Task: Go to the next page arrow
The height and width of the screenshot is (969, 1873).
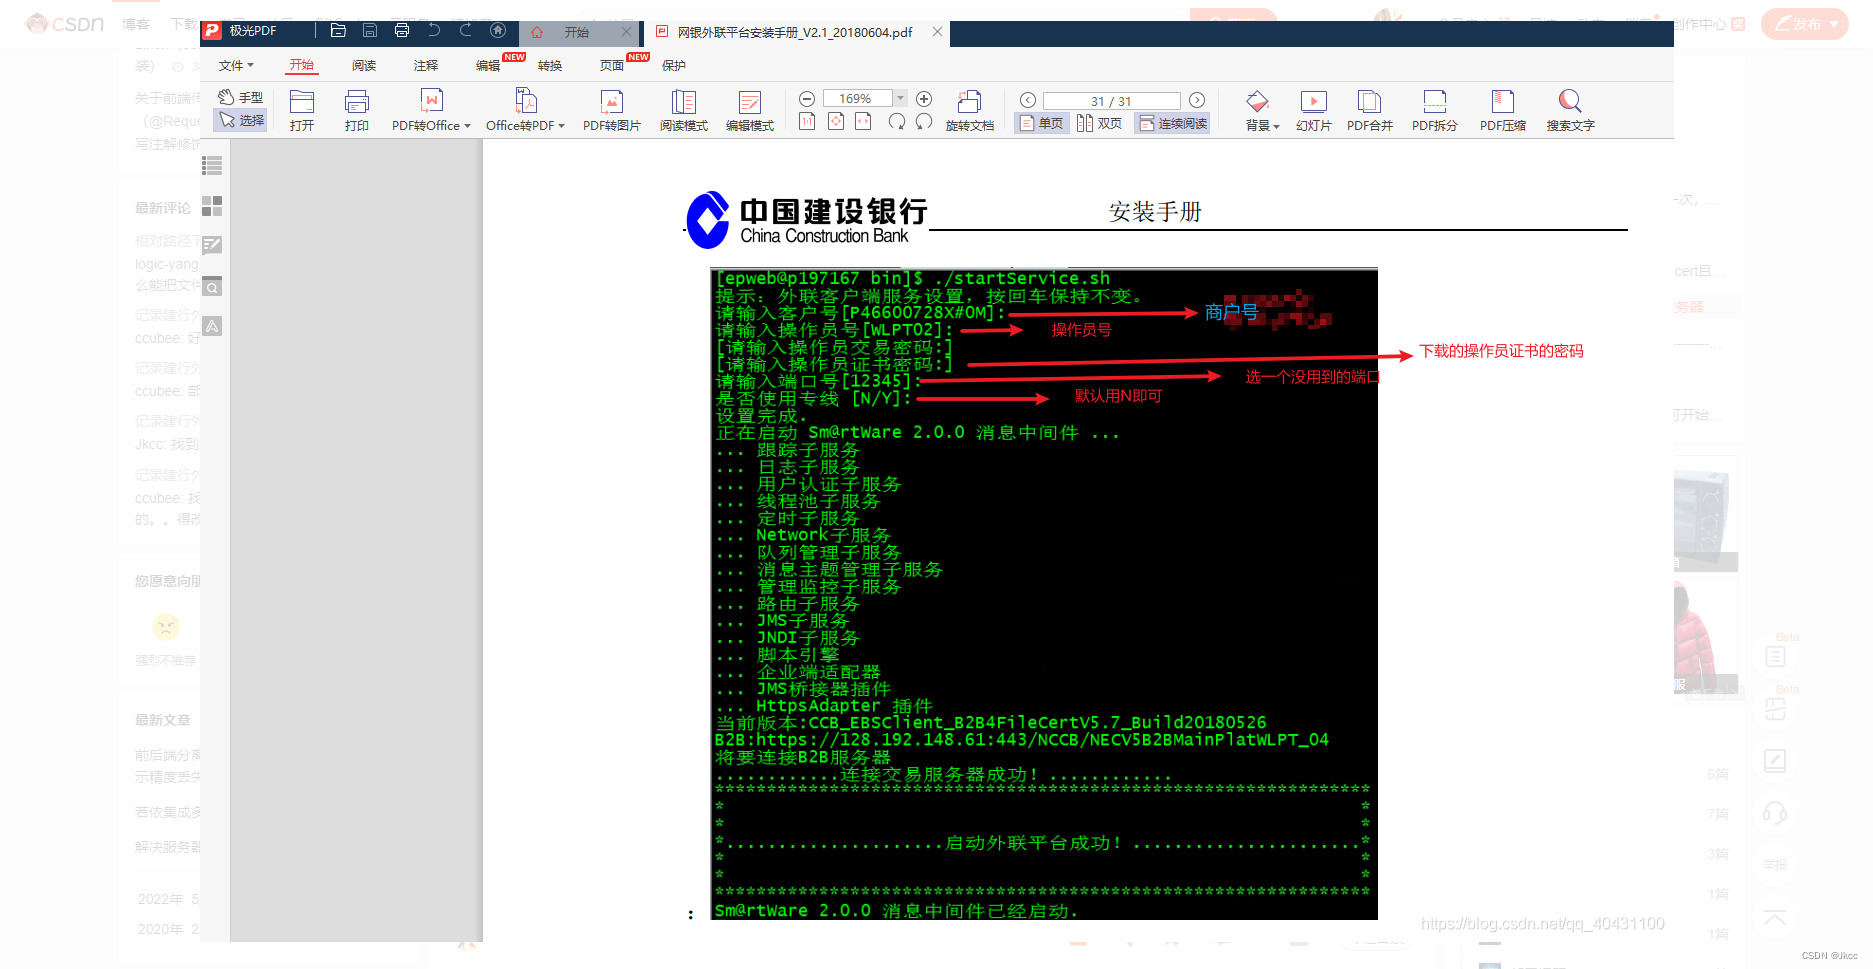Action: 1197,100
